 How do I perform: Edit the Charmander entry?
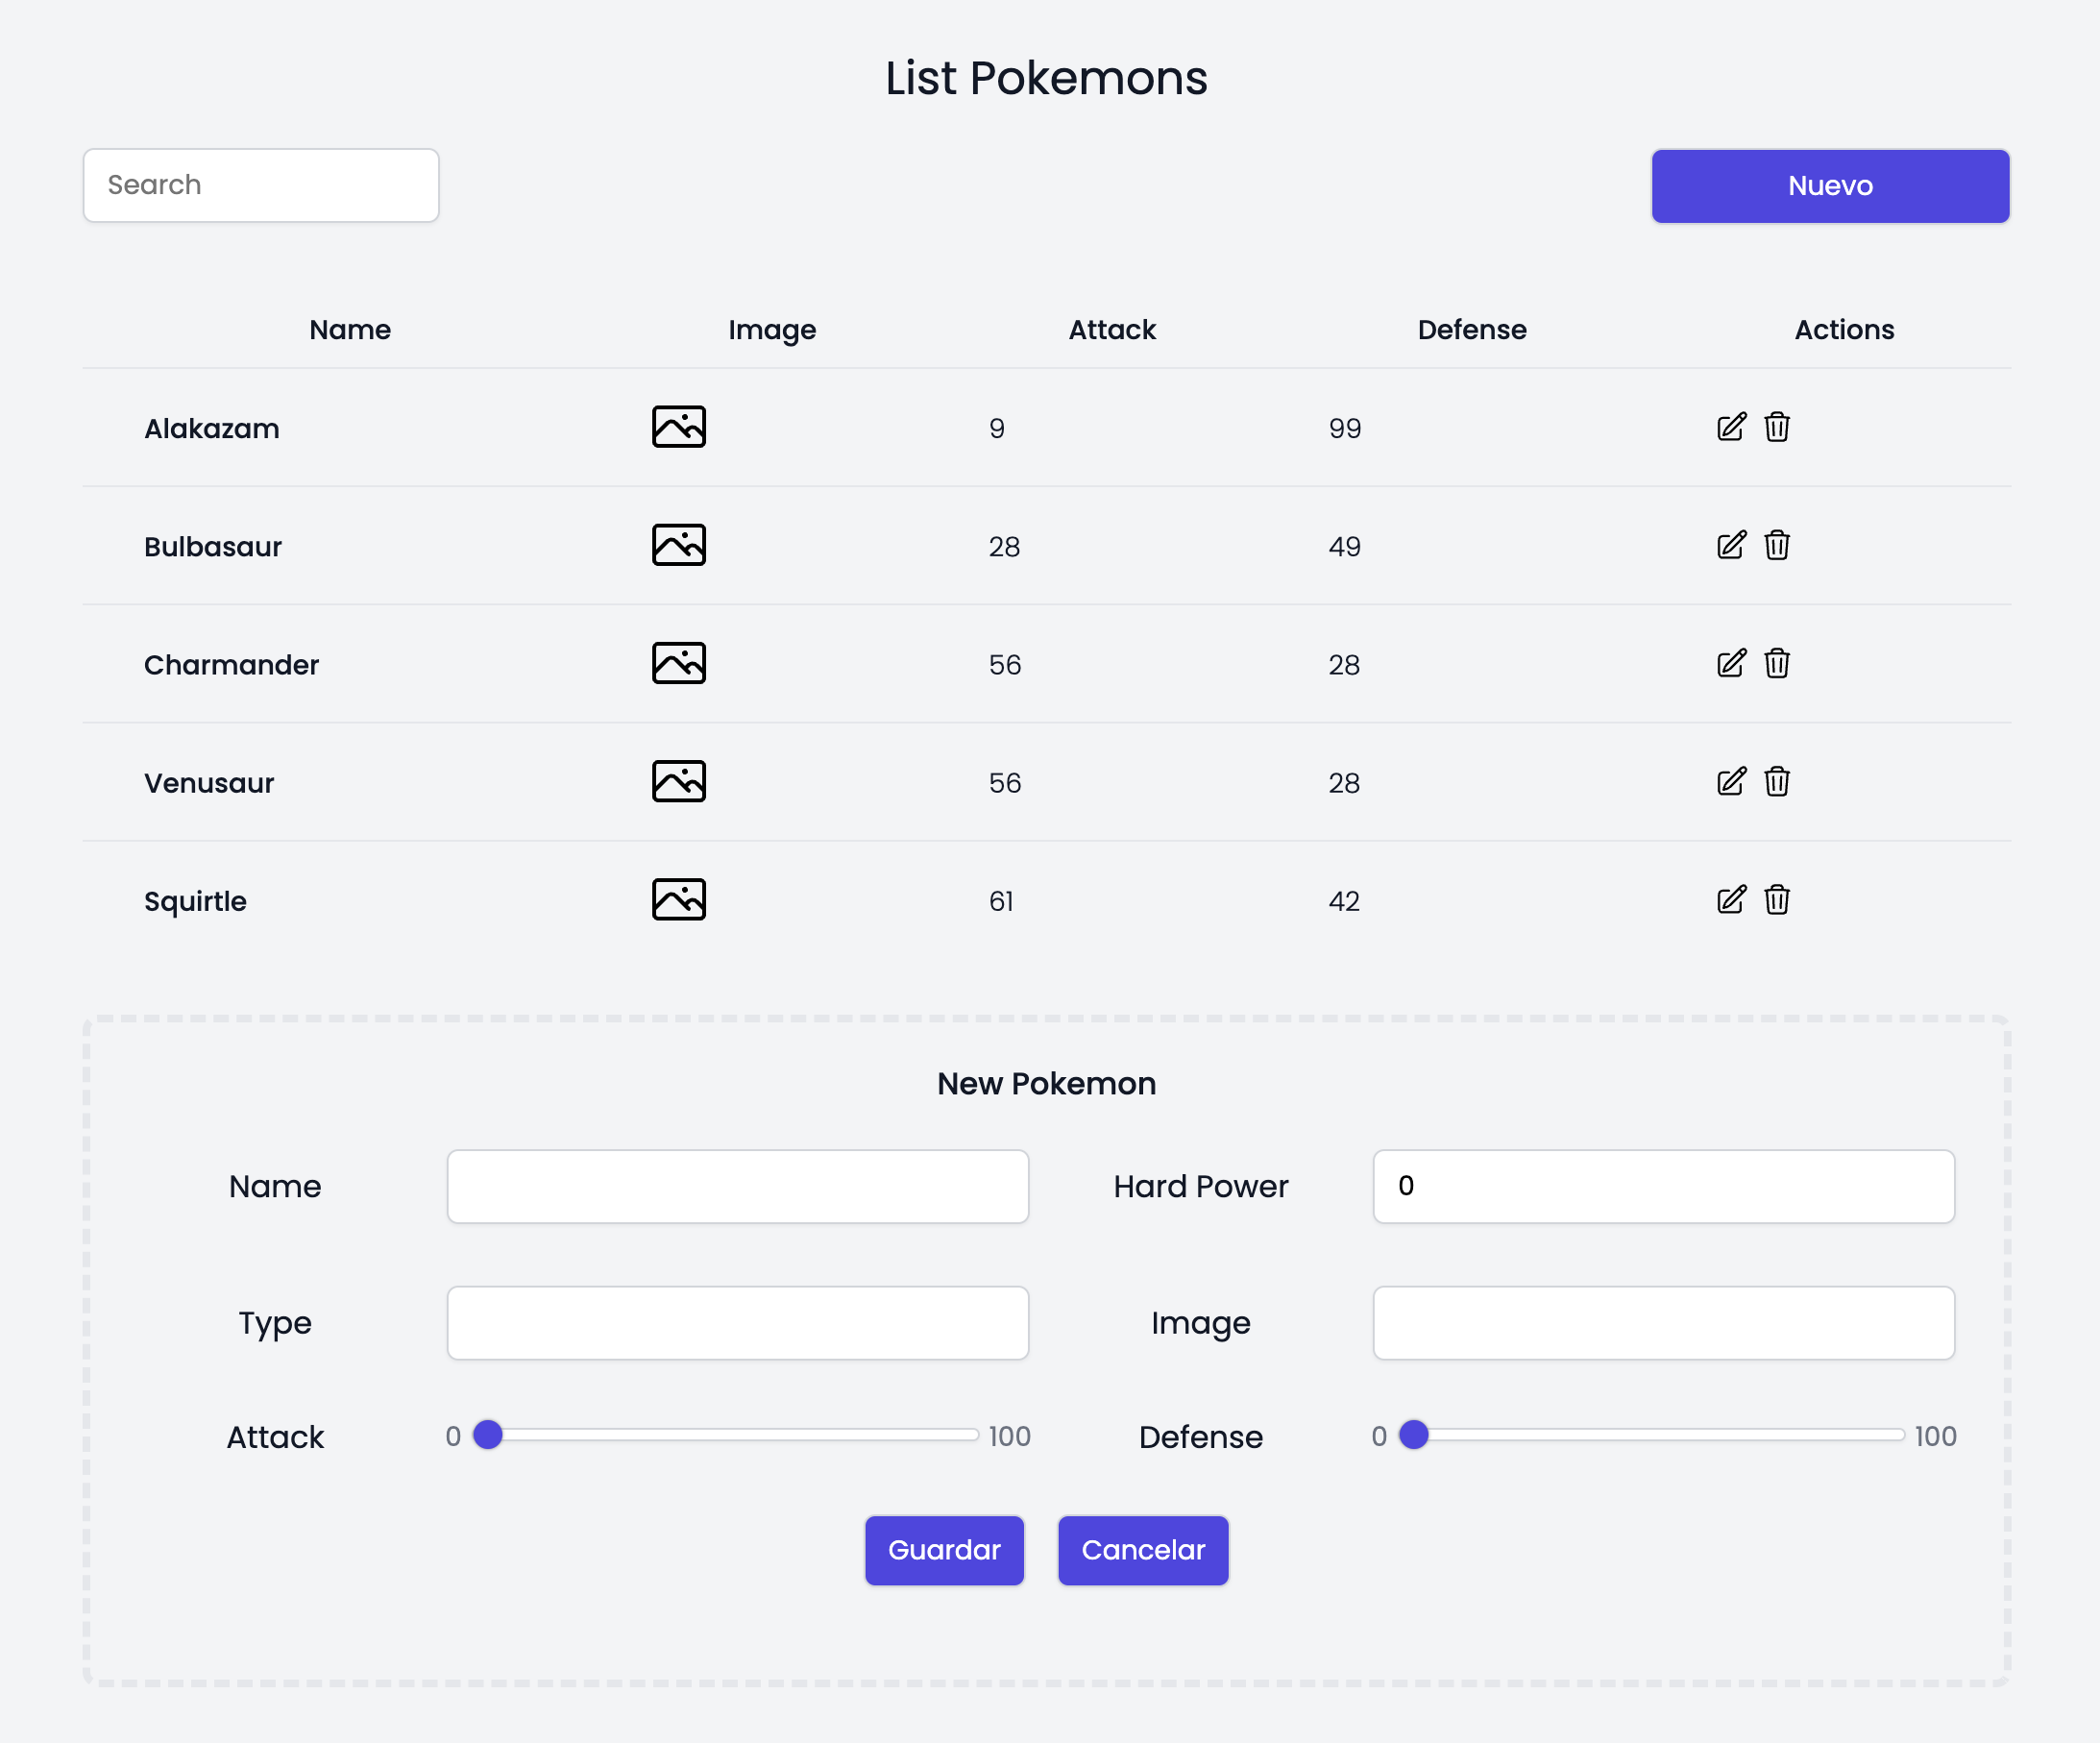click(x=1730, y=663)
